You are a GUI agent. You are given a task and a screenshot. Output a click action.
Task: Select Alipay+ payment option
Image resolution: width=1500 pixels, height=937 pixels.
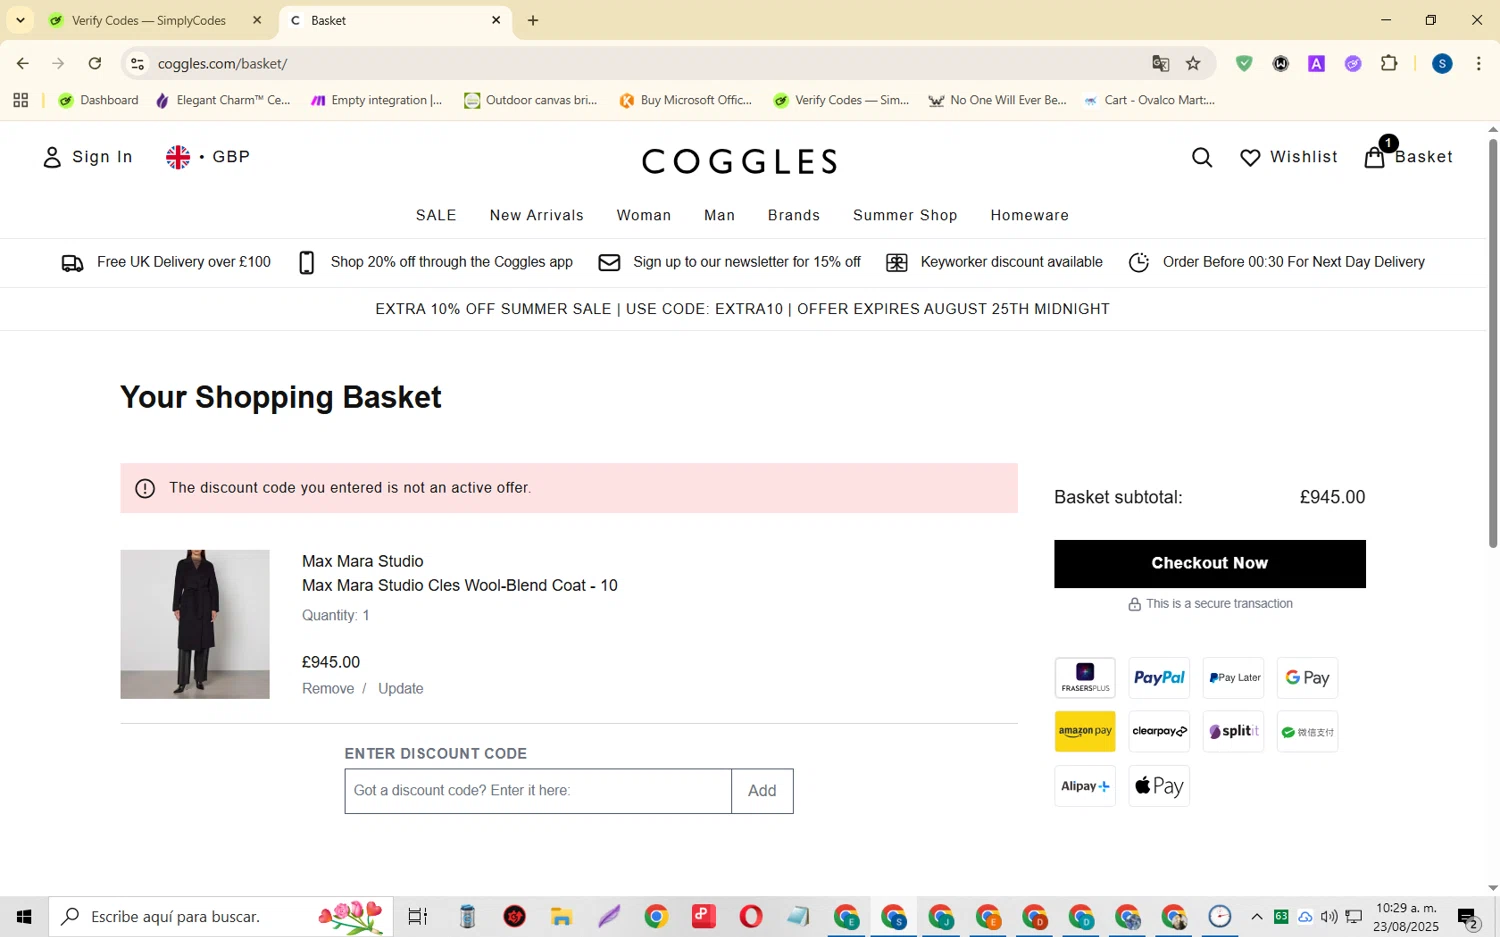tap(1085, 786)
